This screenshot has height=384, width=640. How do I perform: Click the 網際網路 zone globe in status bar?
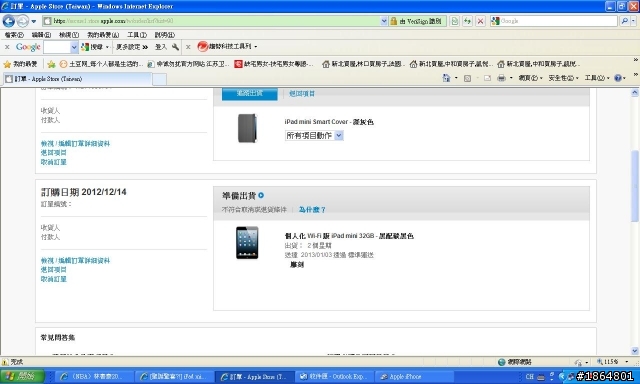coord(502,362)
